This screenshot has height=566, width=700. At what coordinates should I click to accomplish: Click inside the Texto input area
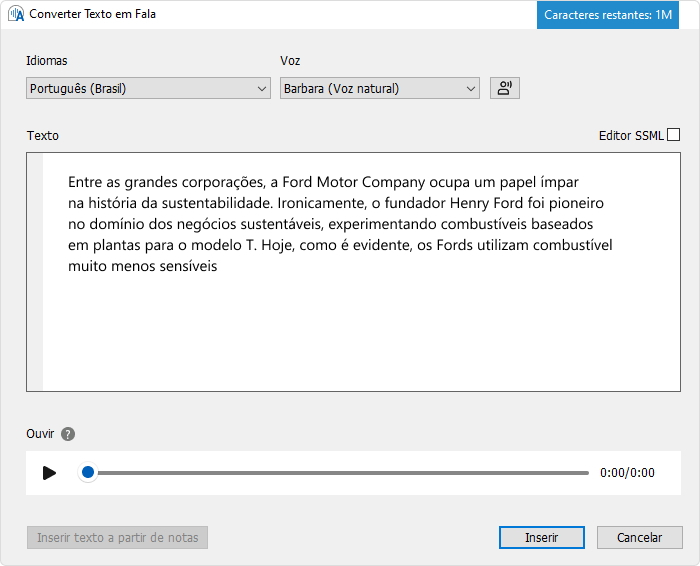(353, 272)
